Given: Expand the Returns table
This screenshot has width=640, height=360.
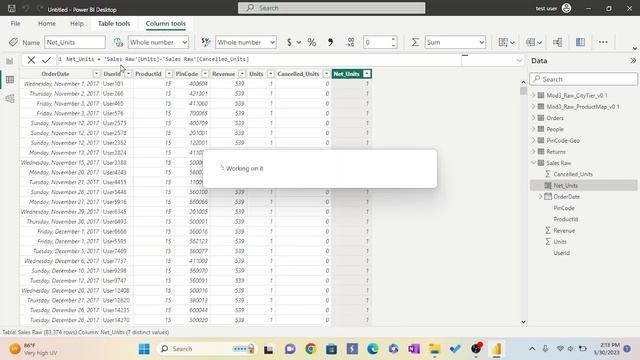Looking at the screenshot, I should tap(533, 151).
